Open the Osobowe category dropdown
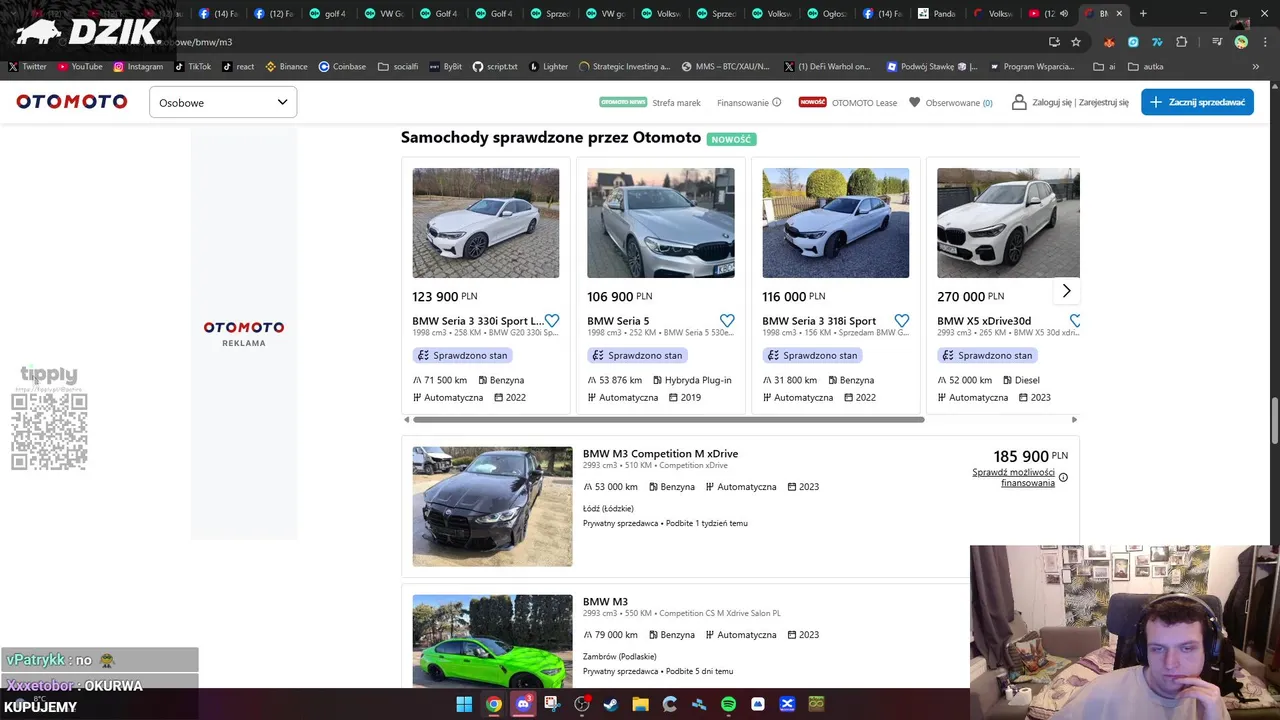Viewport: 1280px width, 720px height. pyautogui.click(x=223, y=102)
